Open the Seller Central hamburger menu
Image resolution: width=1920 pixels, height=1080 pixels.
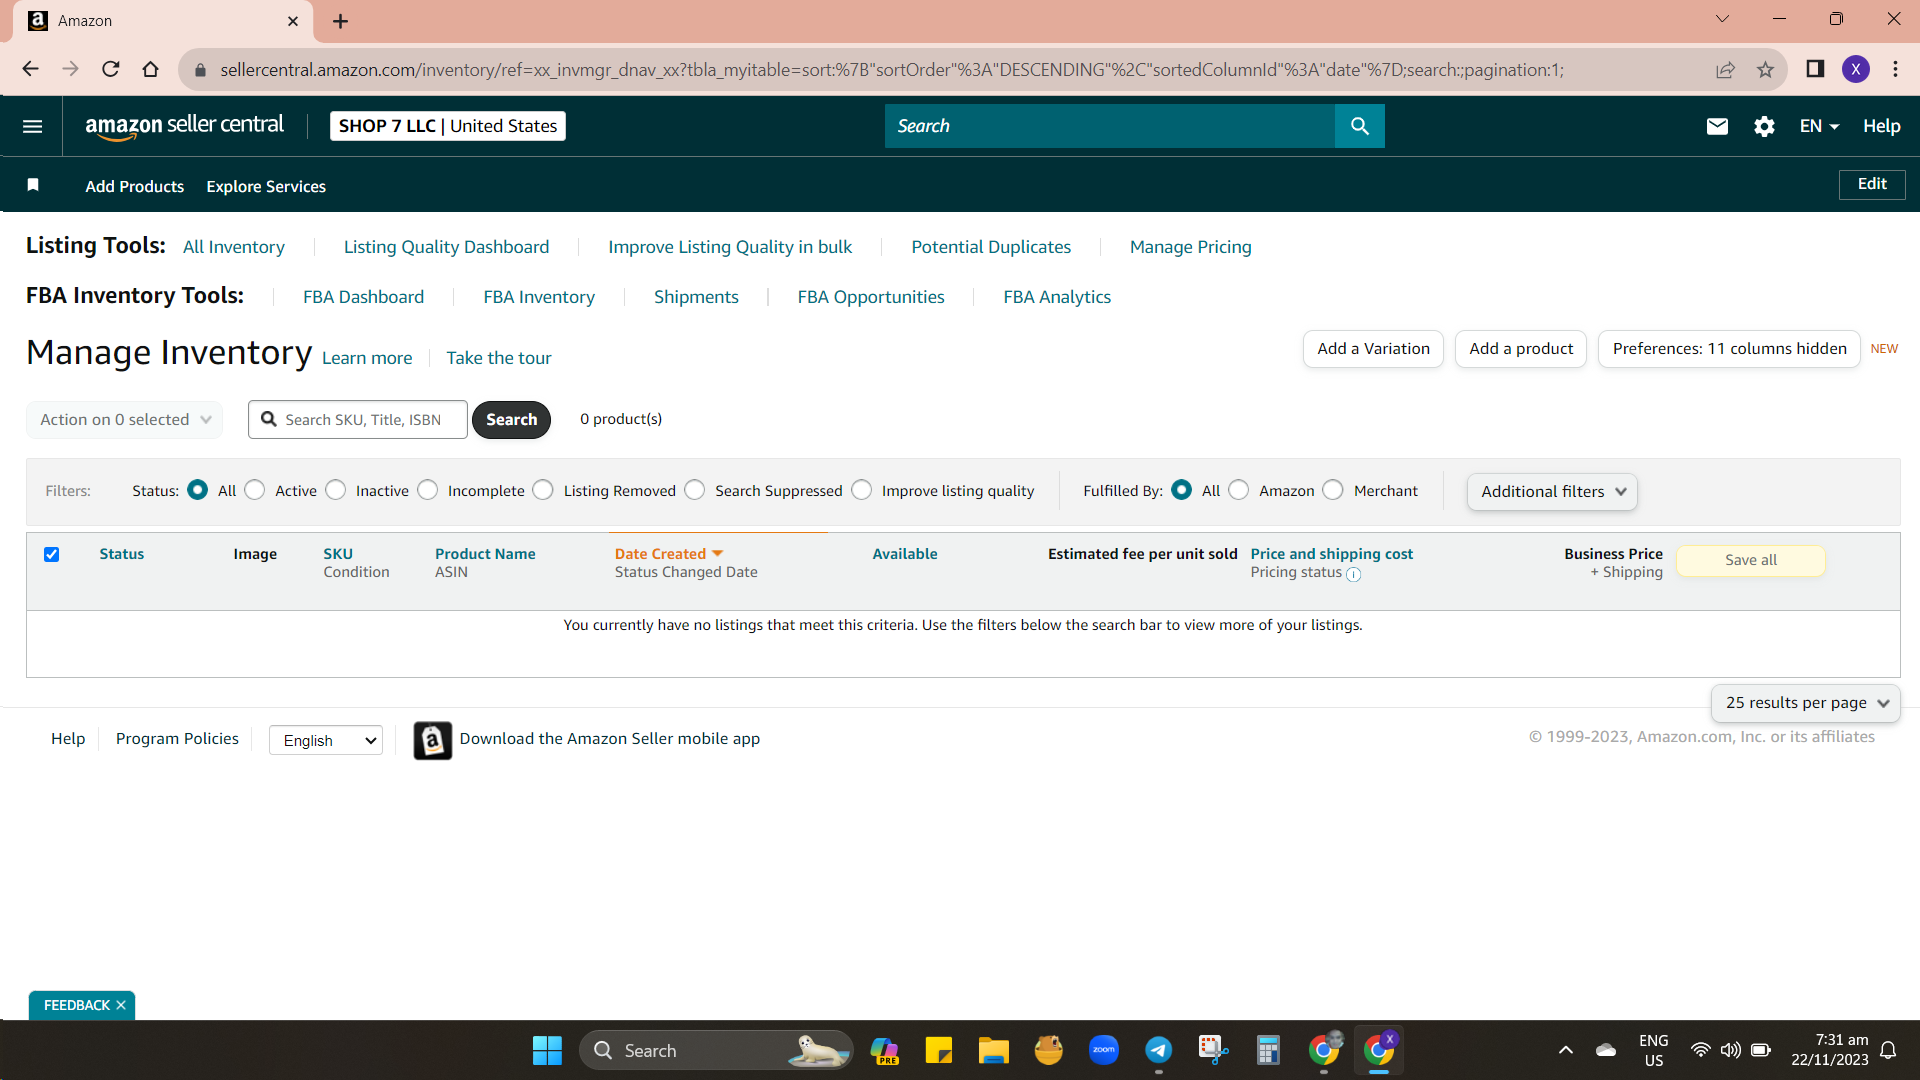[32, 126]
